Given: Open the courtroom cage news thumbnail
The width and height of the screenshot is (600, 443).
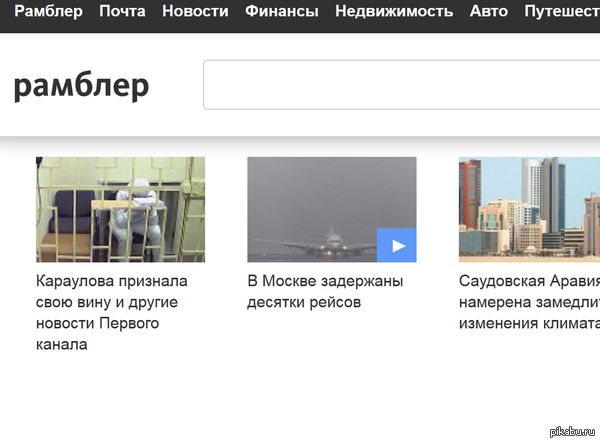Looking at the screenshot, I should (120, 209).
